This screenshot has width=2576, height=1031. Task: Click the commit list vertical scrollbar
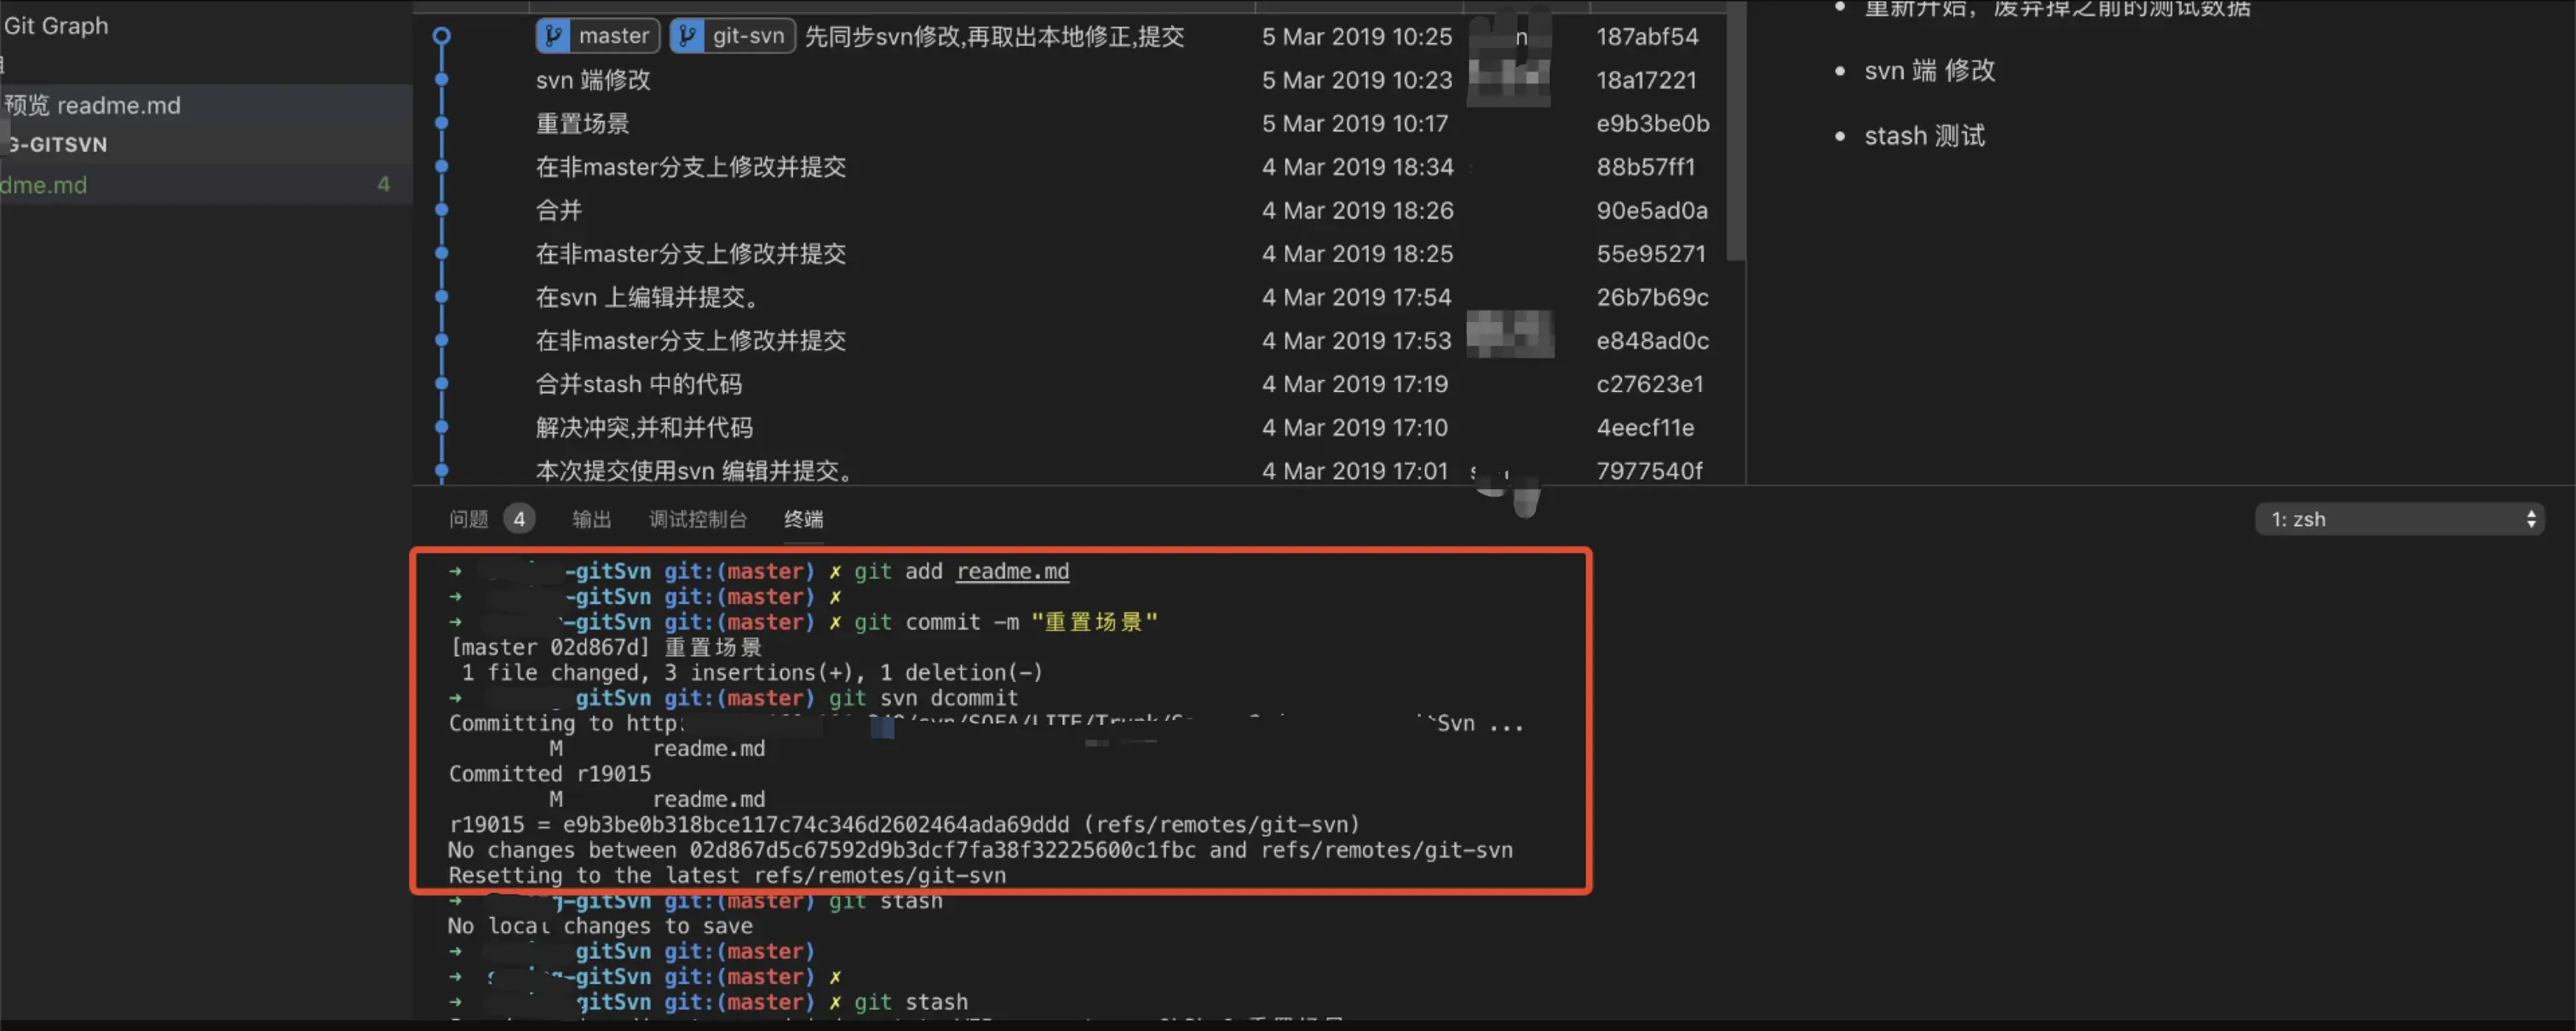click(x=1737, y=130)
